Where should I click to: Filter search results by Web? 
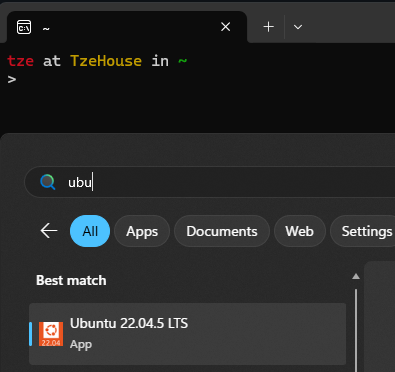(299, 231)
